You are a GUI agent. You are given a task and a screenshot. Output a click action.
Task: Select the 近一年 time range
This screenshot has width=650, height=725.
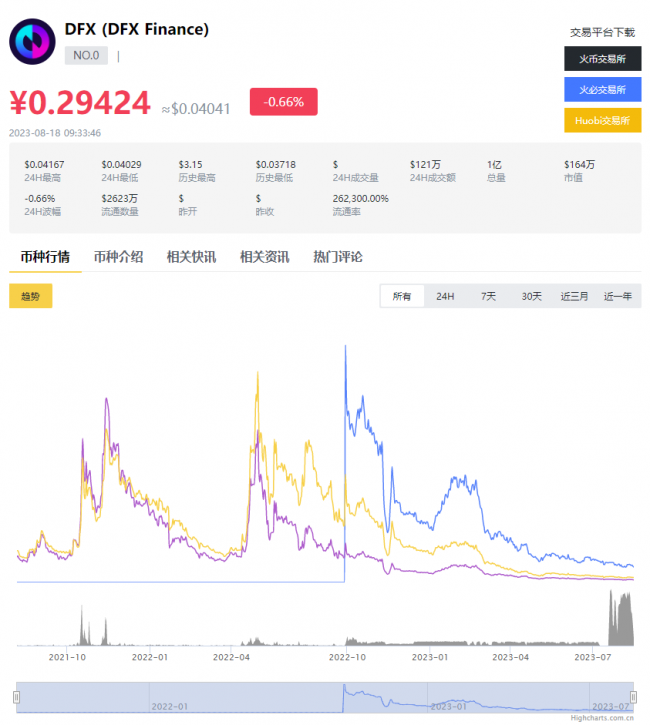618,296
